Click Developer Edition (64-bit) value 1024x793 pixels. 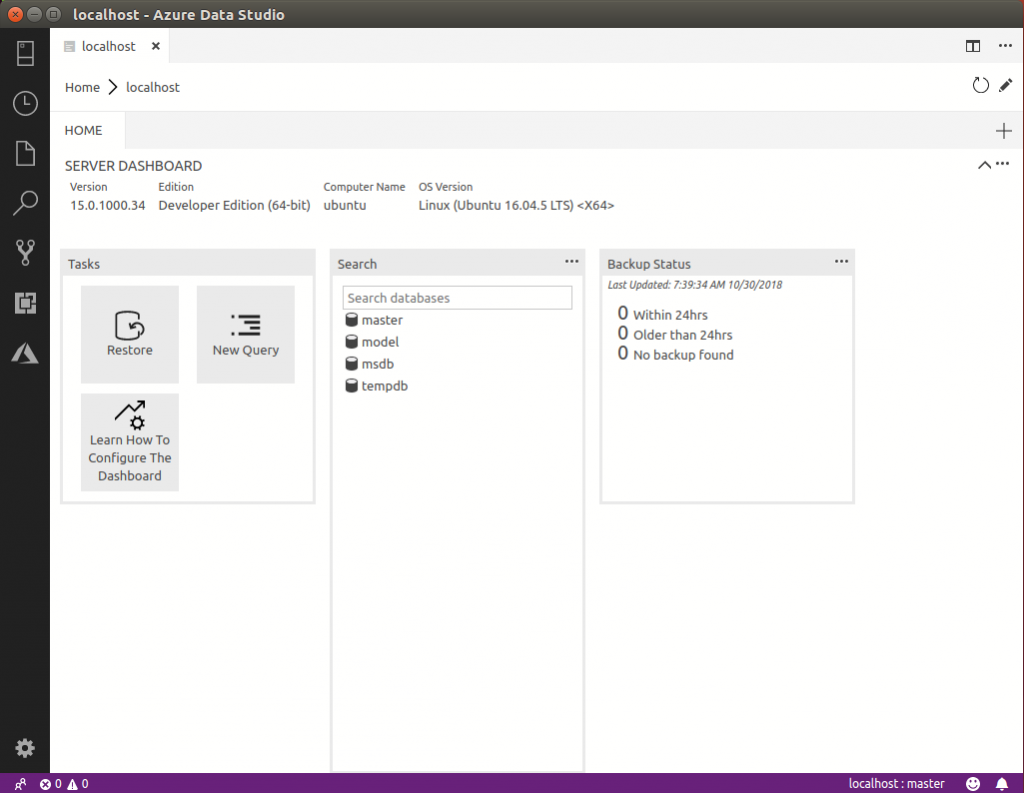pos(234,205)
